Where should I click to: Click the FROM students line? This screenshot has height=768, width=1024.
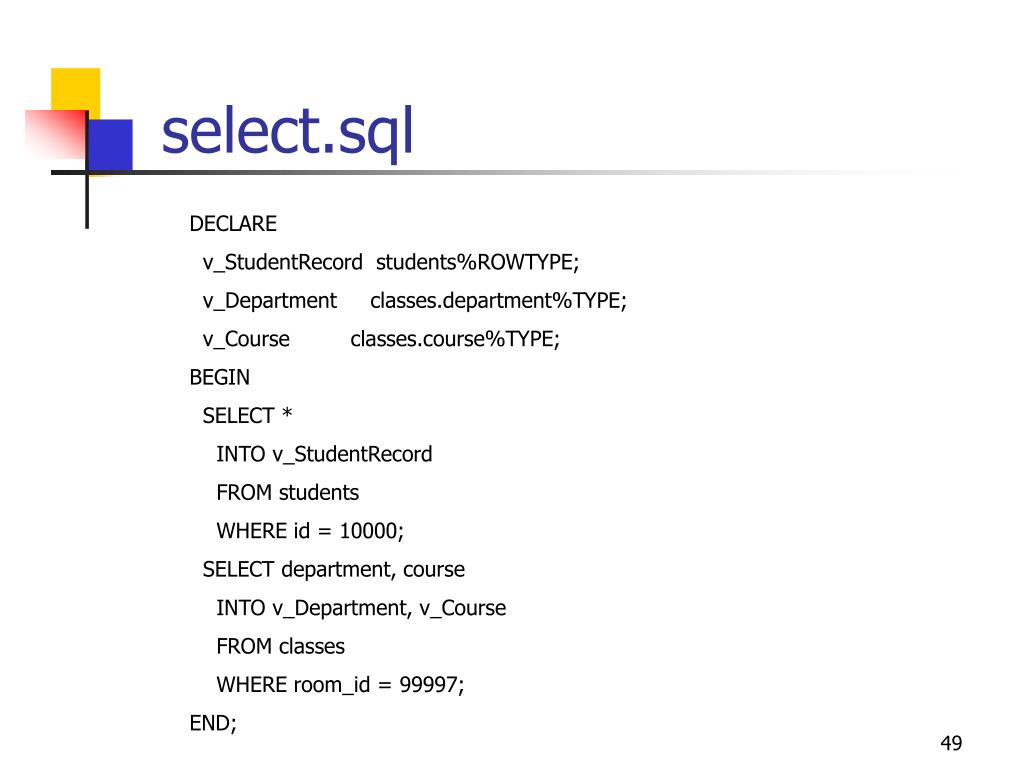pyautogui.click(x=287, y=492)
